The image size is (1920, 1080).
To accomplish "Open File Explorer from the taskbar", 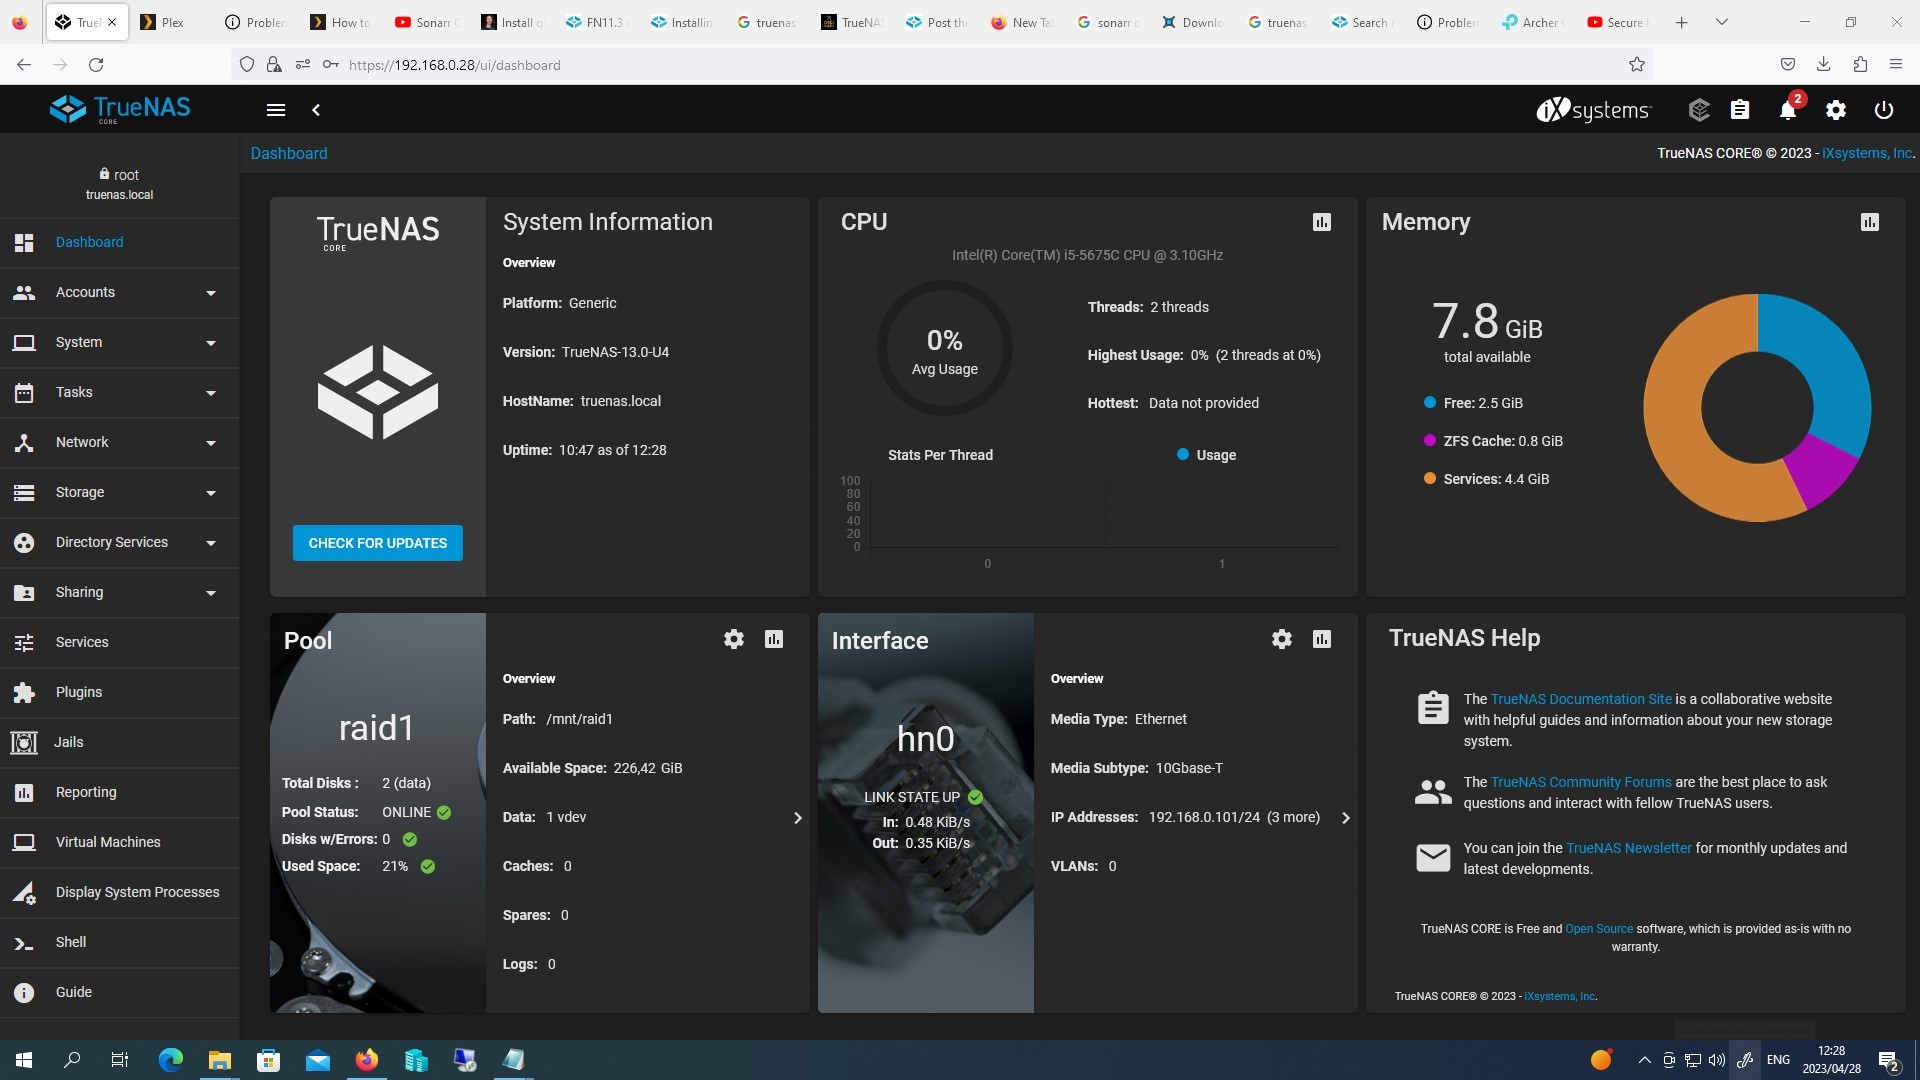I will (219, 1060).
